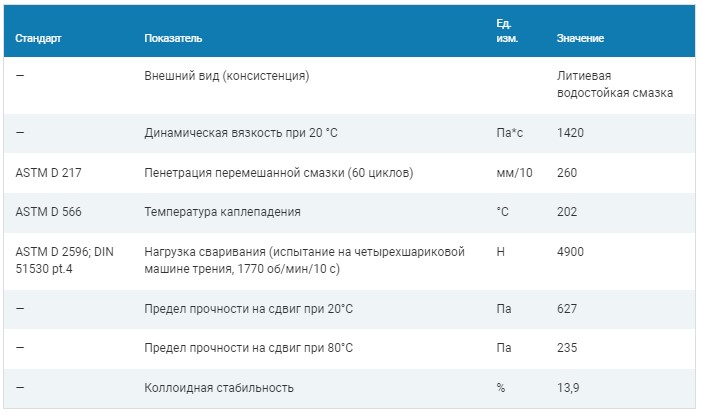The height and width of the screenshot is (413, 702).
Task: Click Пенетрация перемешанной смазки row text
Action: (278, 173)
